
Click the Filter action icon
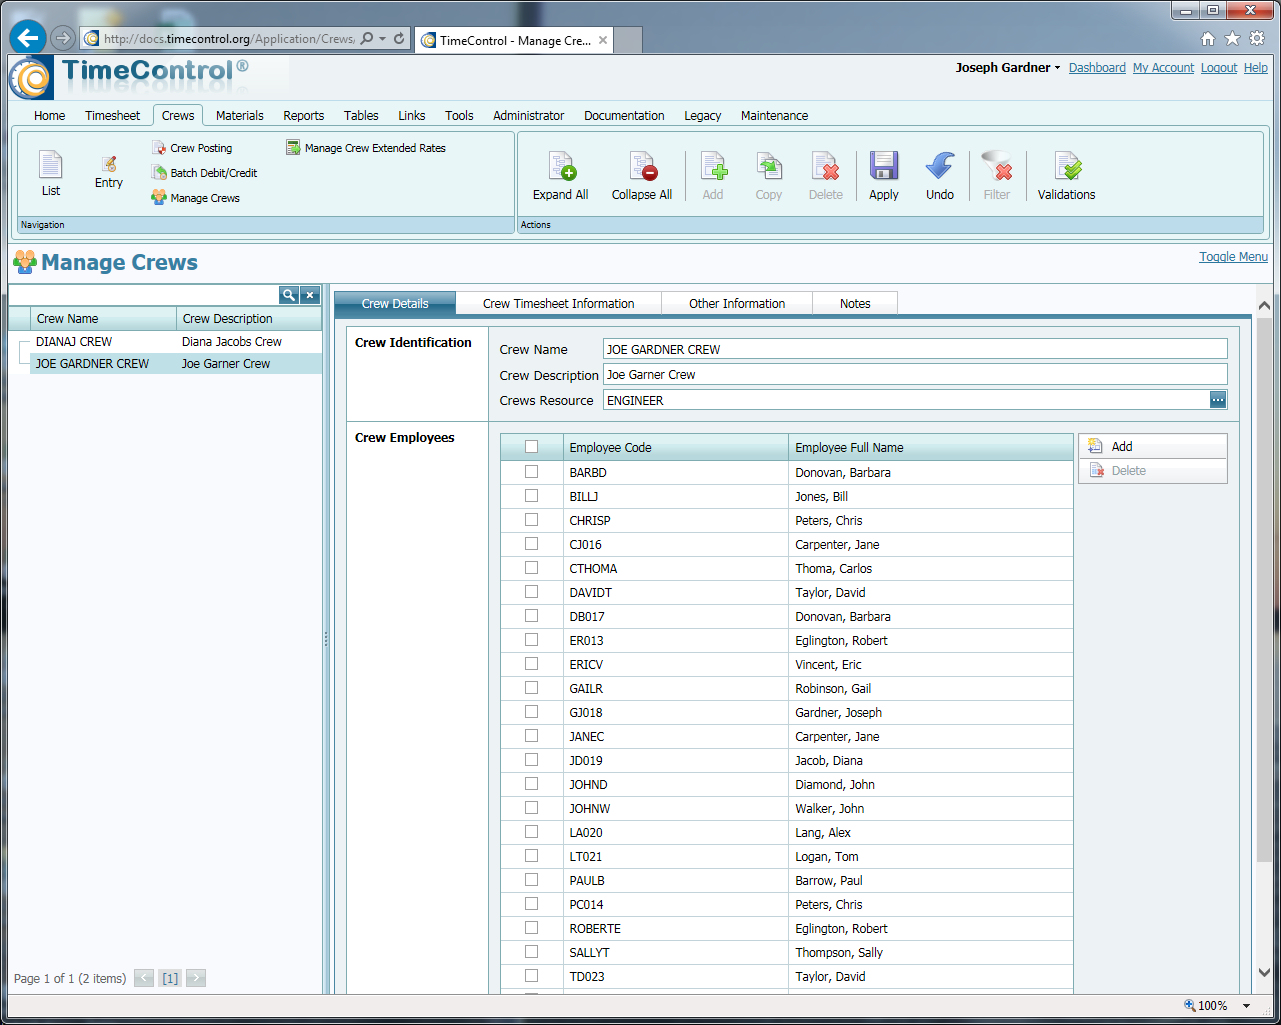[997, 175]
